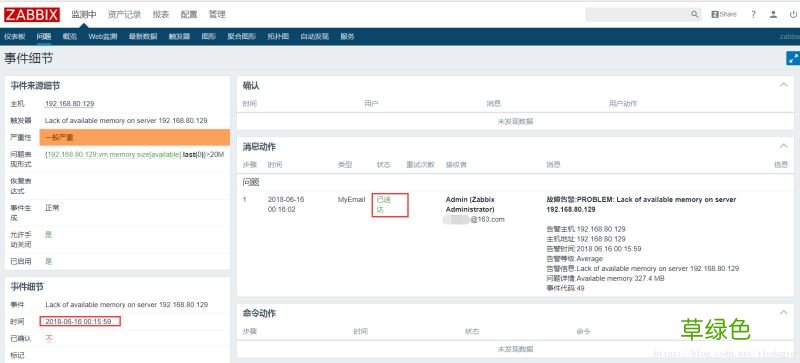Open the 监测中 top menu
The width and height of the screenshot is (800, 363).
[84, 14]
